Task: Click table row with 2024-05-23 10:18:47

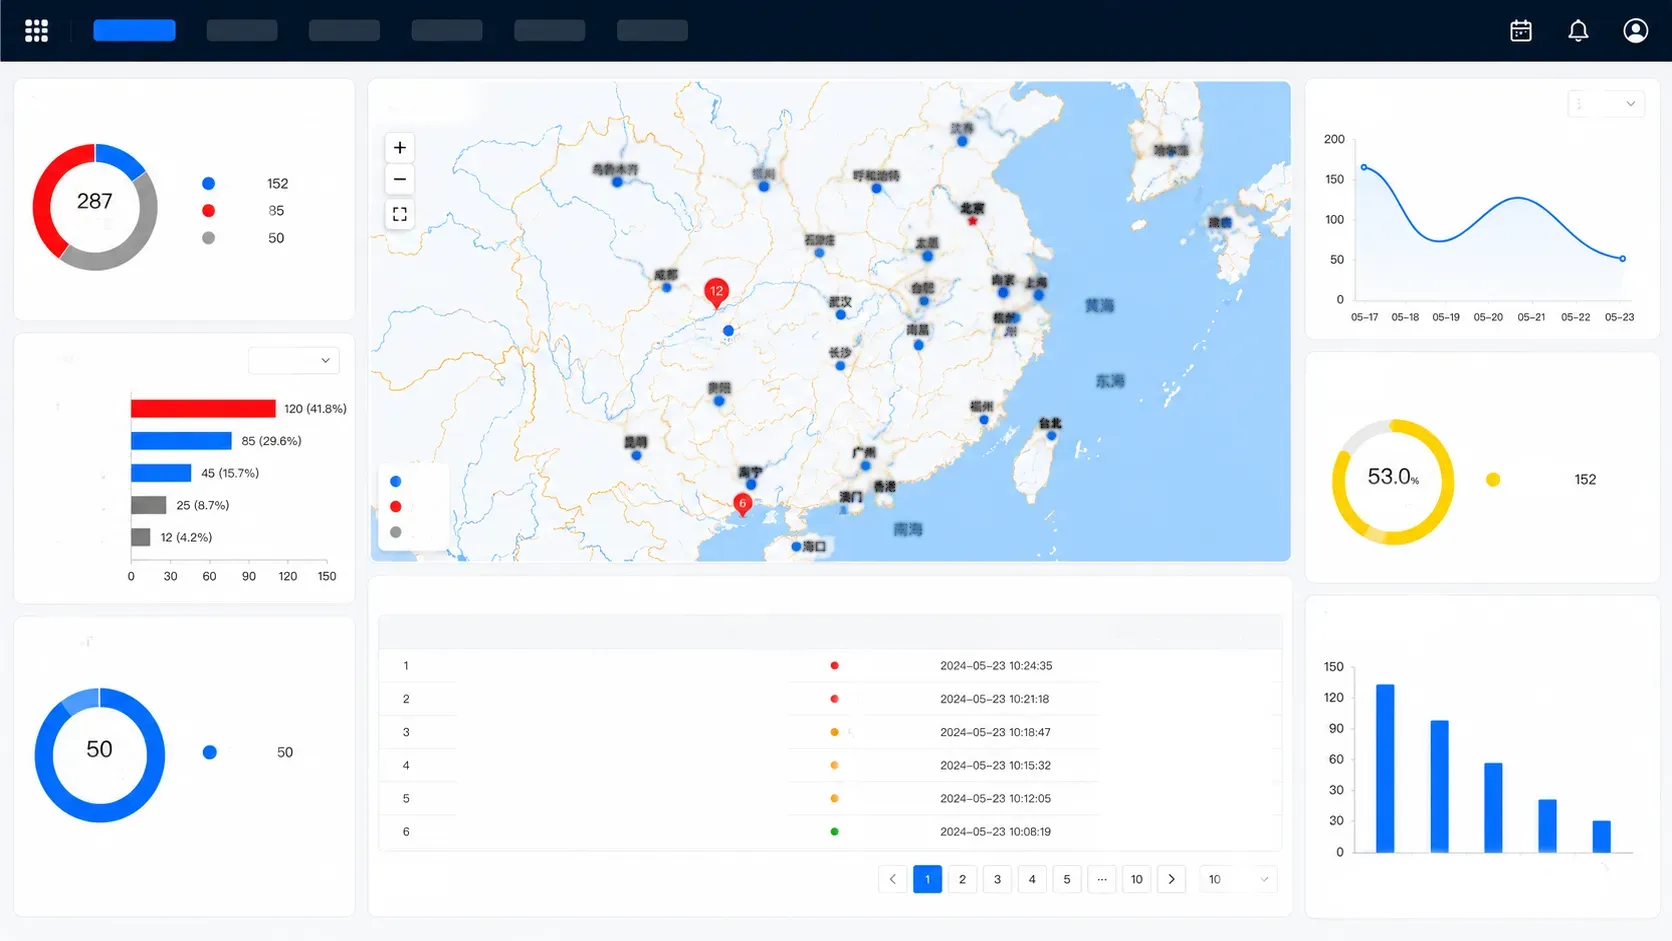Action: [830, 732]
